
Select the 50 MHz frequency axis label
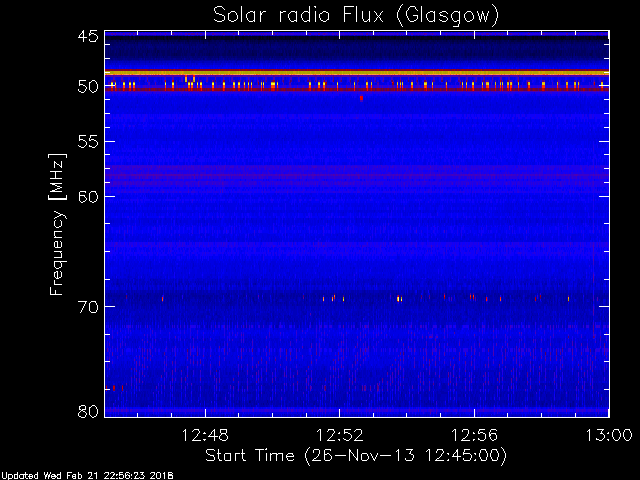[88, 87]
